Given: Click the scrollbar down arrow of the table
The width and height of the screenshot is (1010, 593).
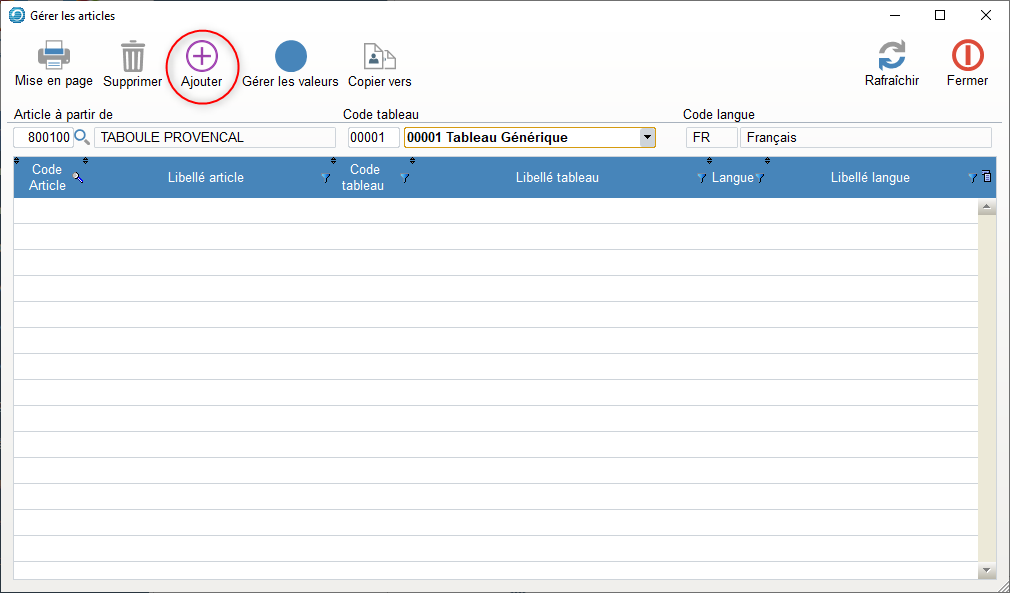Looking at the screenshot, I should (x=987, y=569).
